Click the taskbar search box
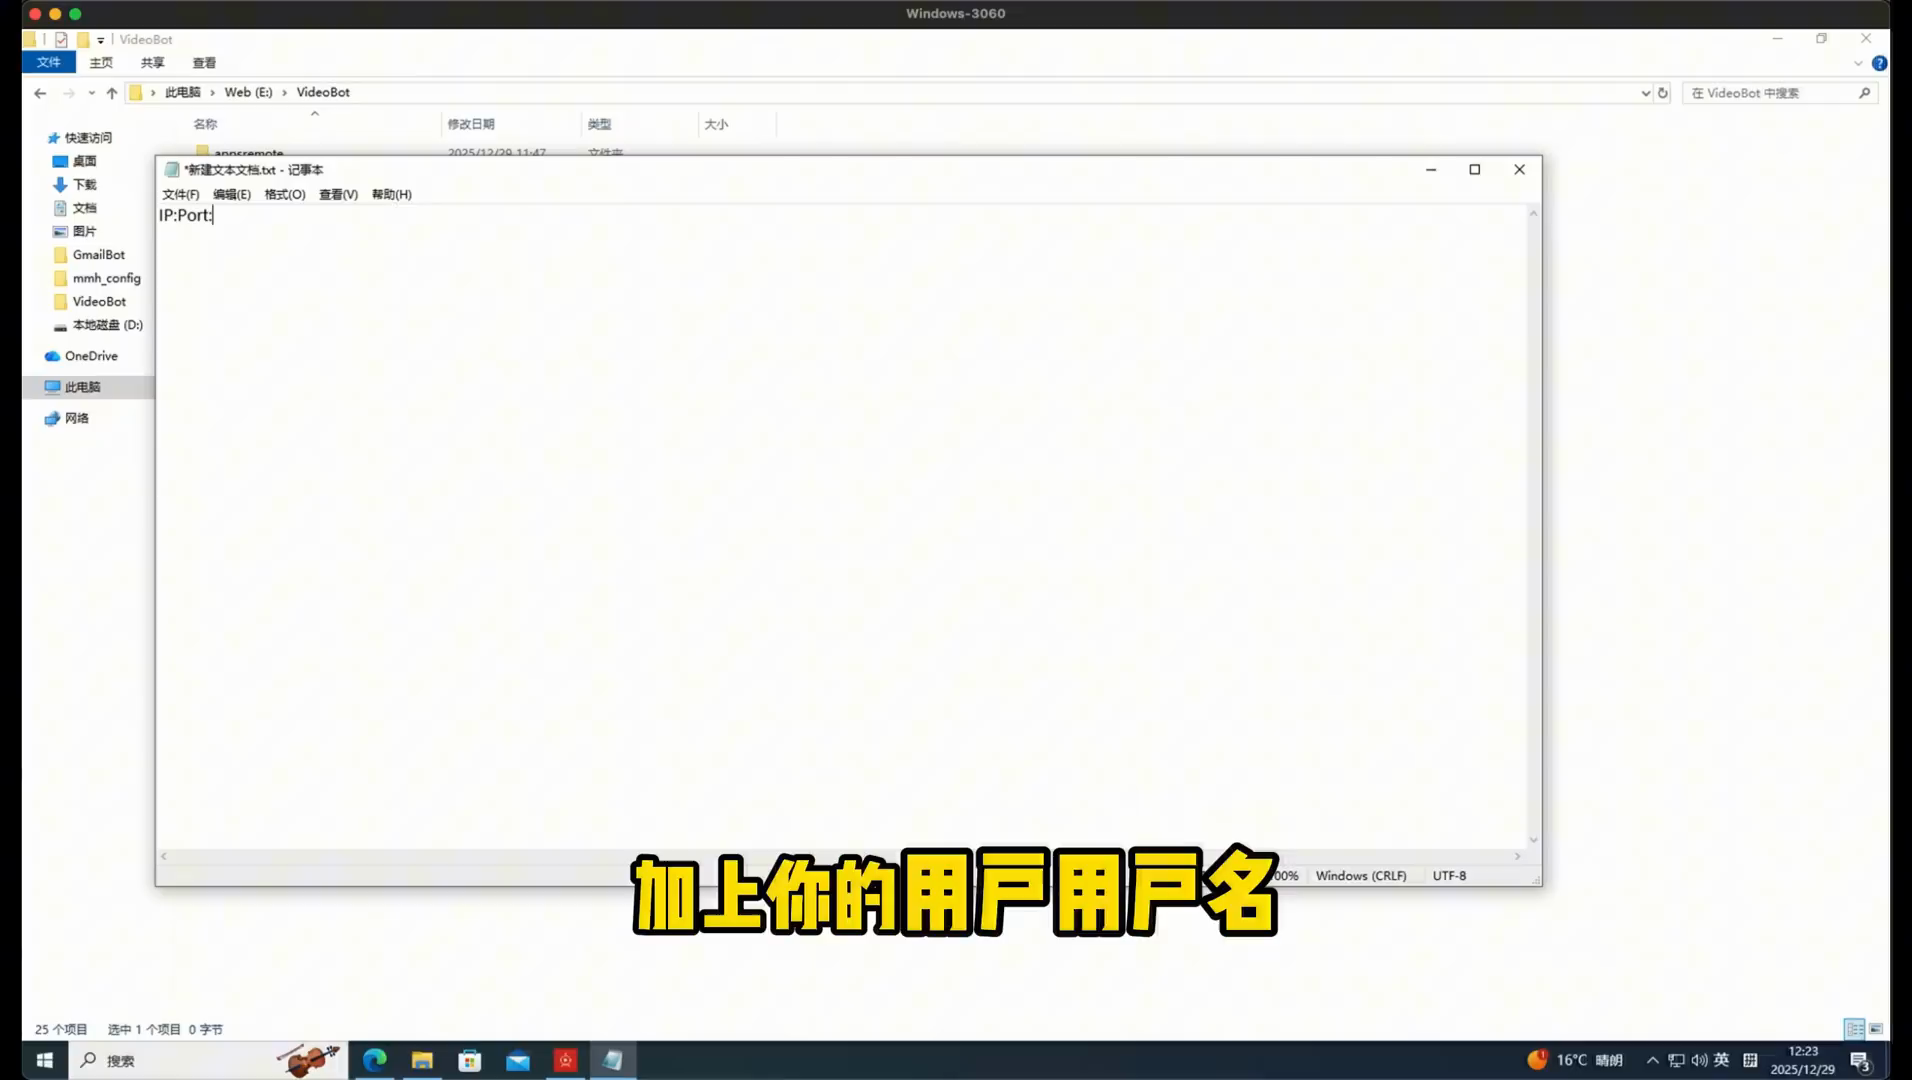Viewport: 1912px width, 1080px height. (208, 1060)
